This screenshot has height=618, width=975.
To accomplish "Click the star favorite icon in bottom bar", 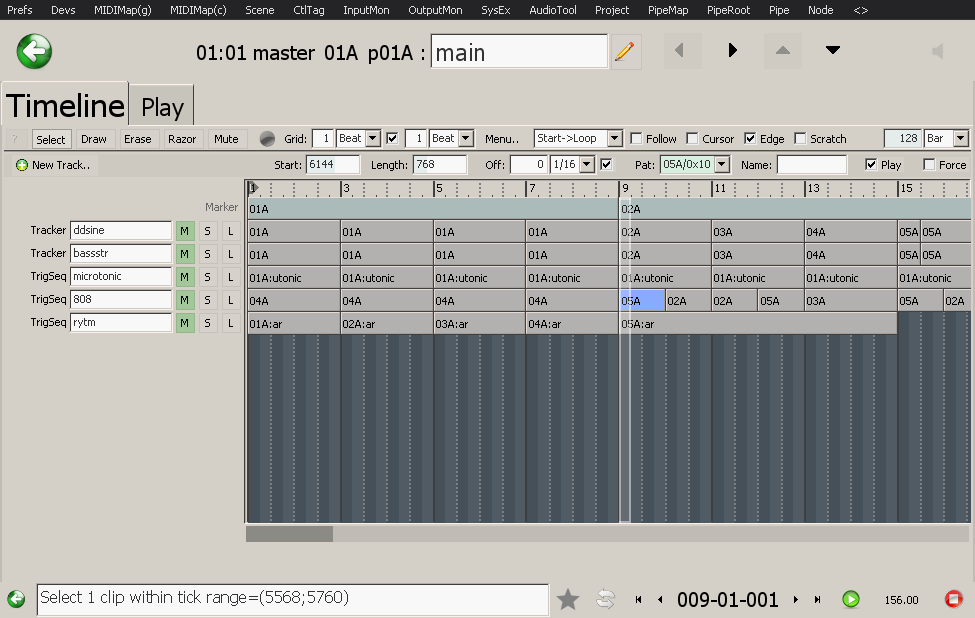I will 568,599.
